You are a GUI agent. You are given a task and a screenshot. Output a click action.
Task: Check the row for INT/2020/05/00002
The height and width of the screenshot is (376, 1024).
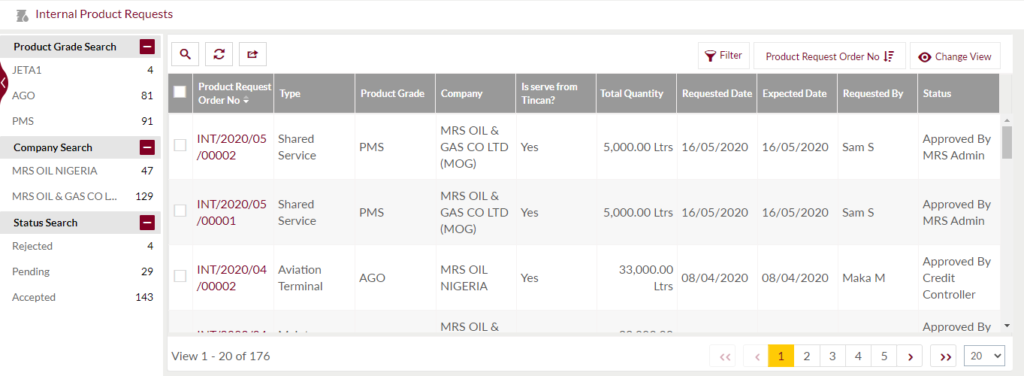point(180,146)
